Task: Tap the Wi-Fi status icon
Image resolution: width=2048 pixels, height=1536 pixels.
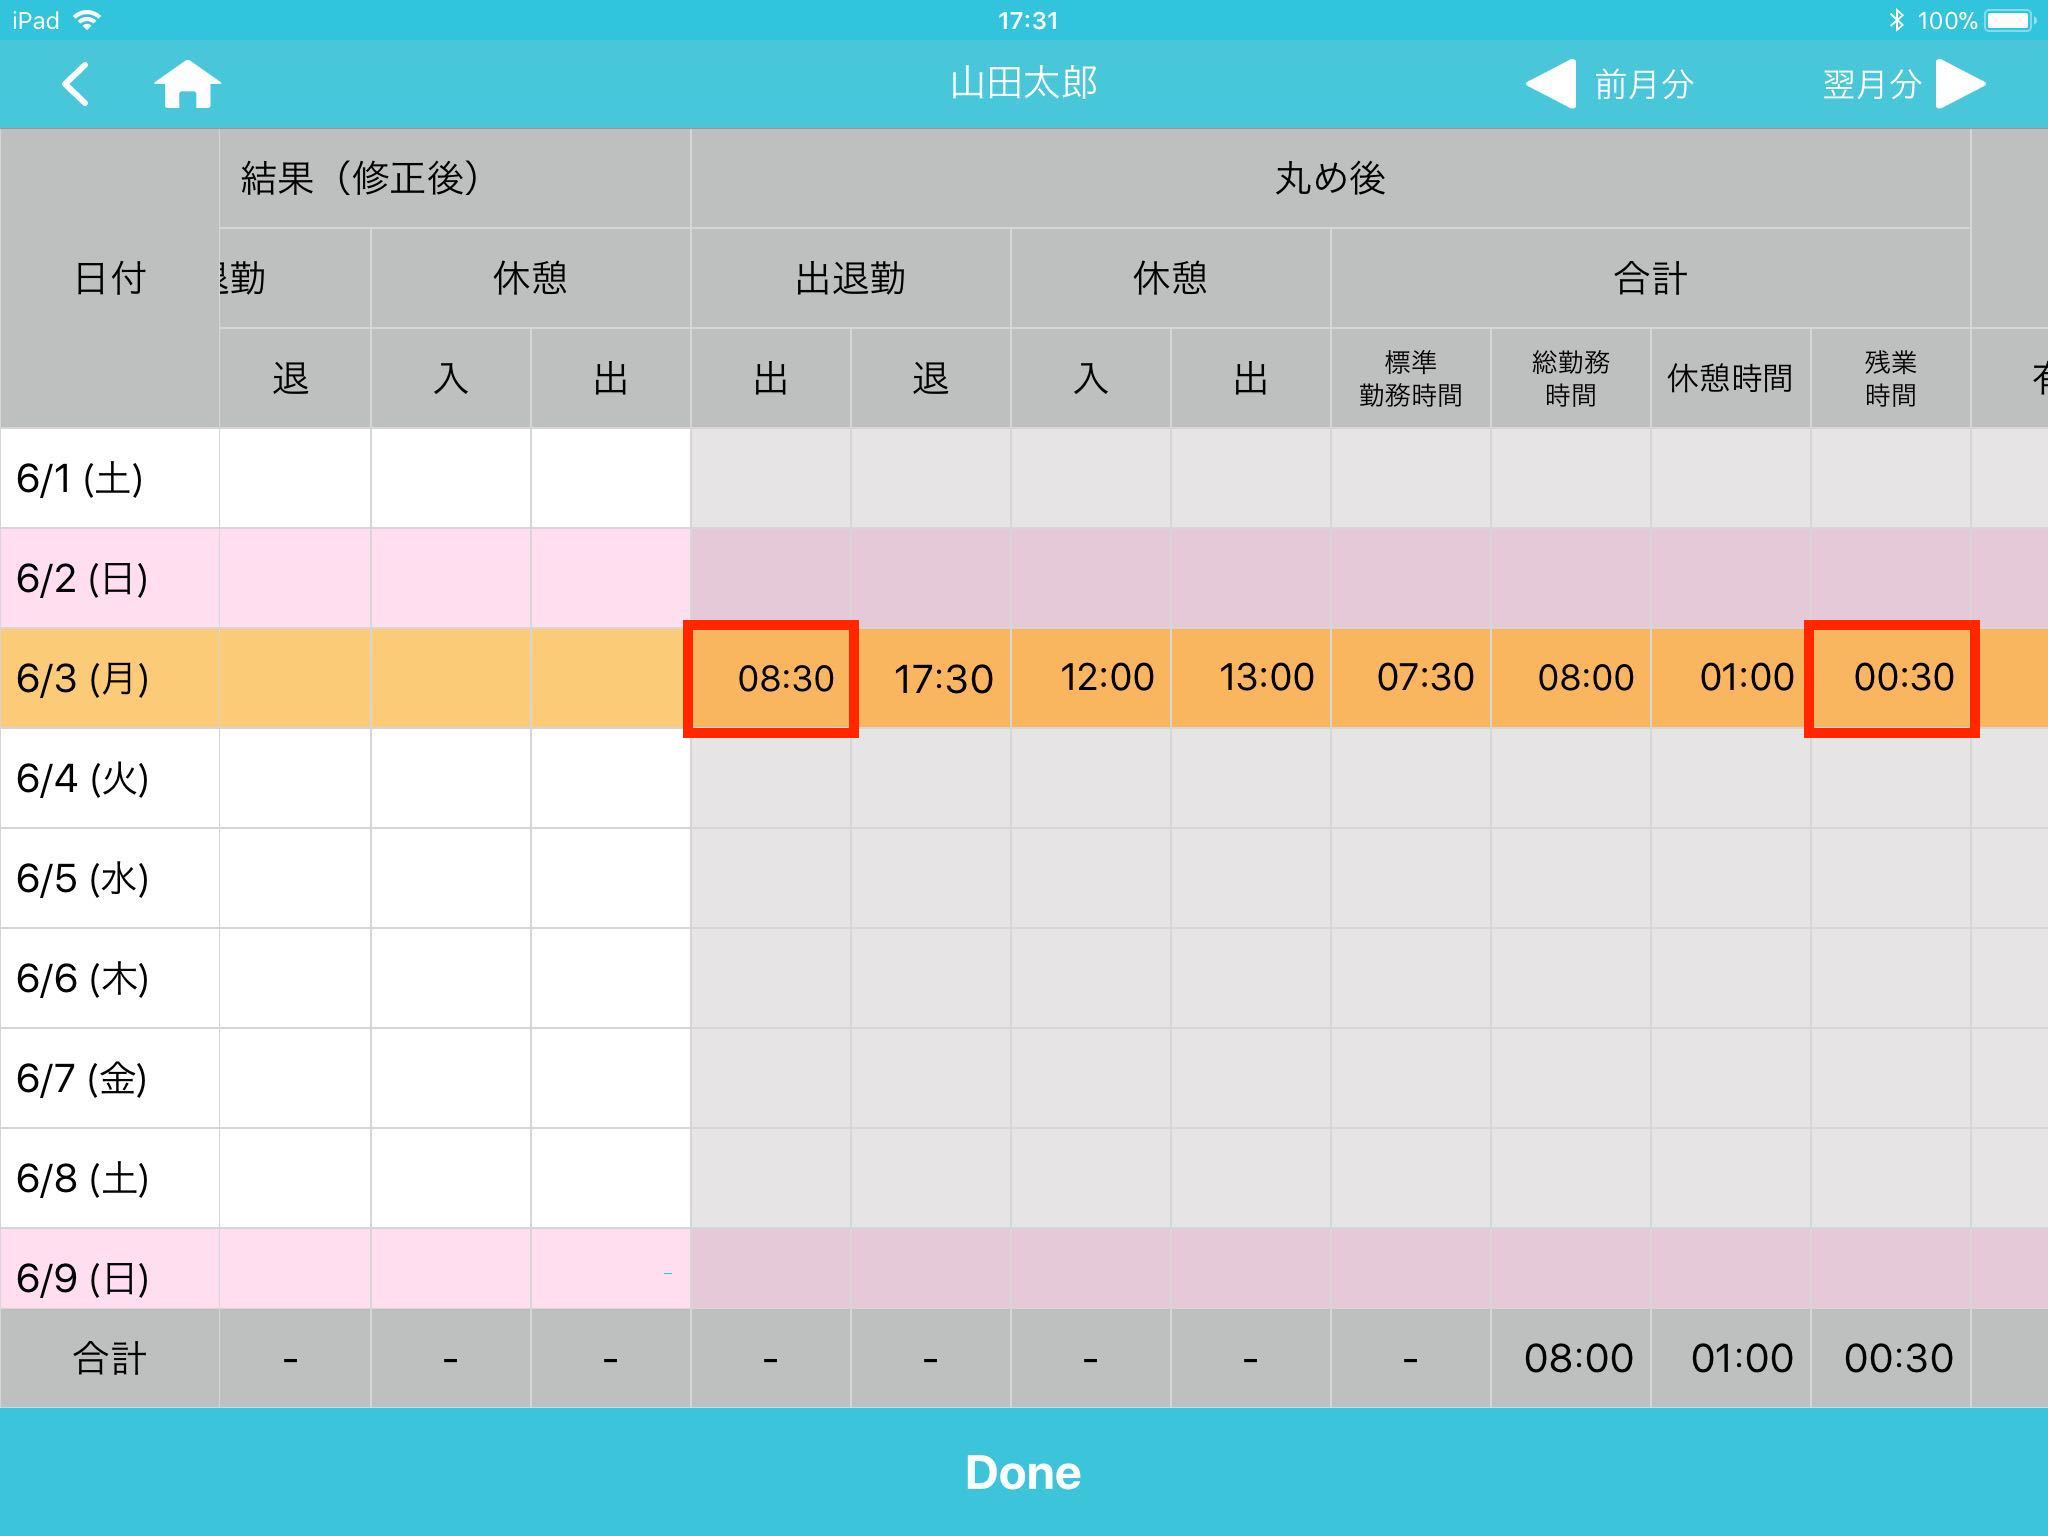Action: coord(88,20)
